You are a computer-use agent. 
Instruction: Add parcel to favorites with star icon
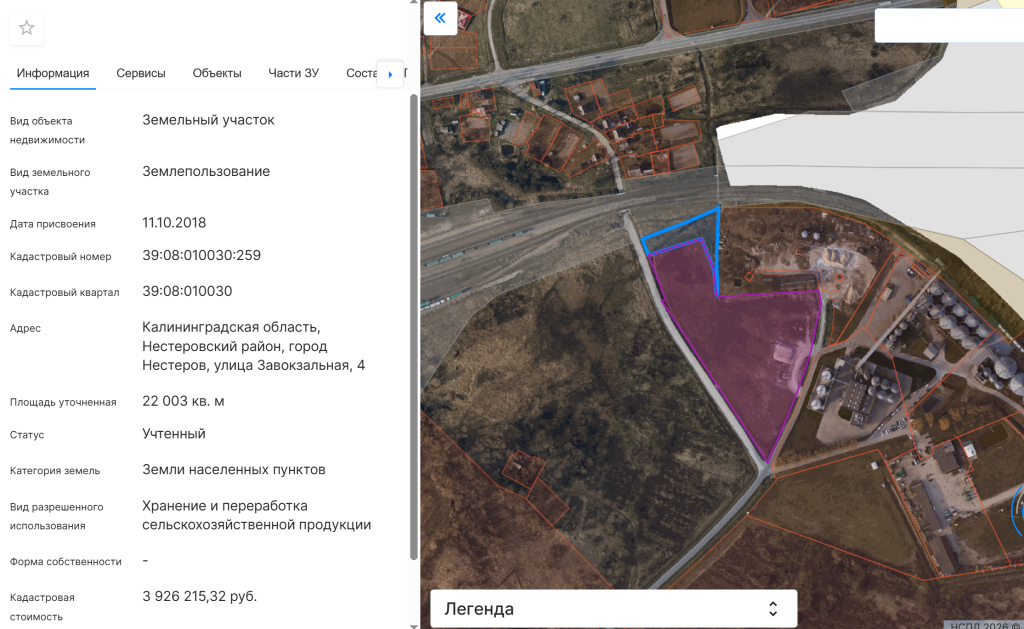[x=27, y=28]
